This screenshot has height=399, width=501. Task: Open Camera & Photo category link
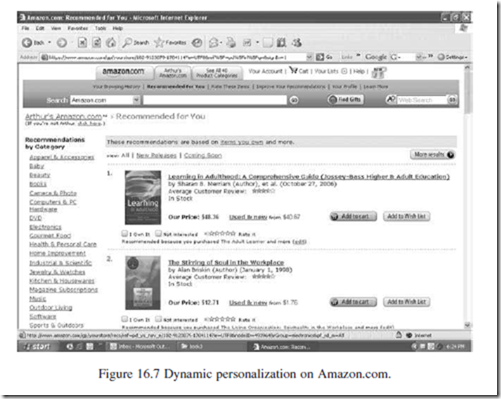(x=53, y=193)
